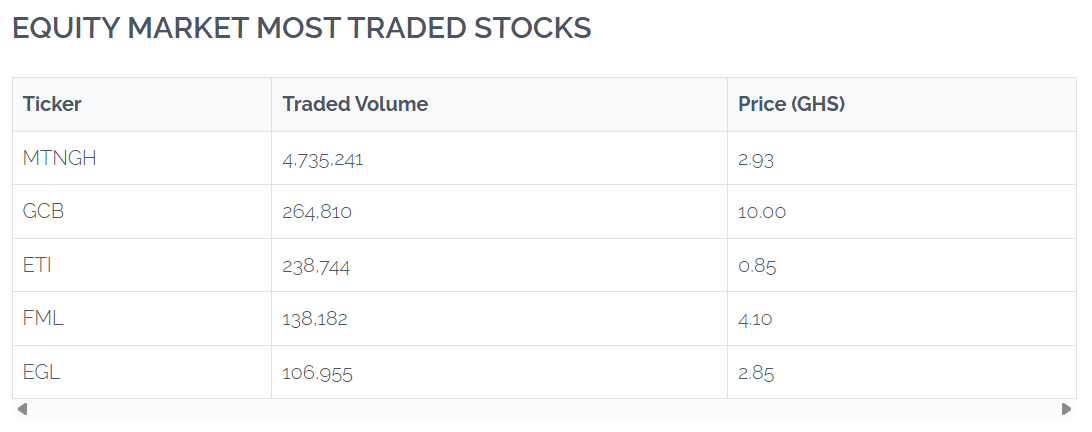
Task: Click the left scroll arrow below table
Action: pos(22,409)
